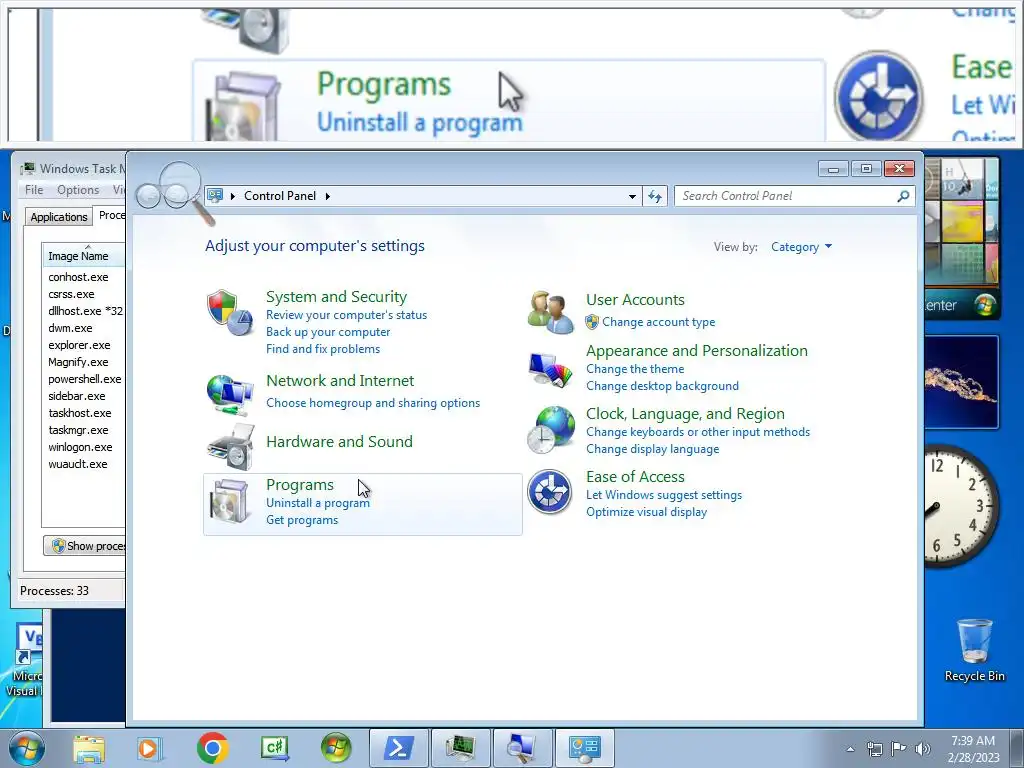Open the Action Center flag tray icon
The height and width of the screenshot is (768, 1024).
tap(899, 748)
